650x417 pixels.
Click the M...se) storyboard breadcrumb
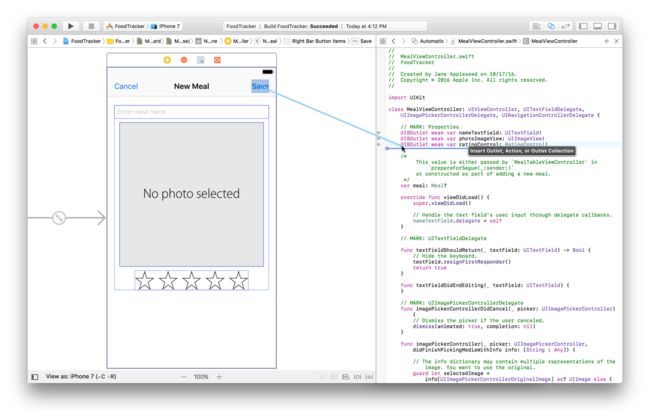click(178, 41)
